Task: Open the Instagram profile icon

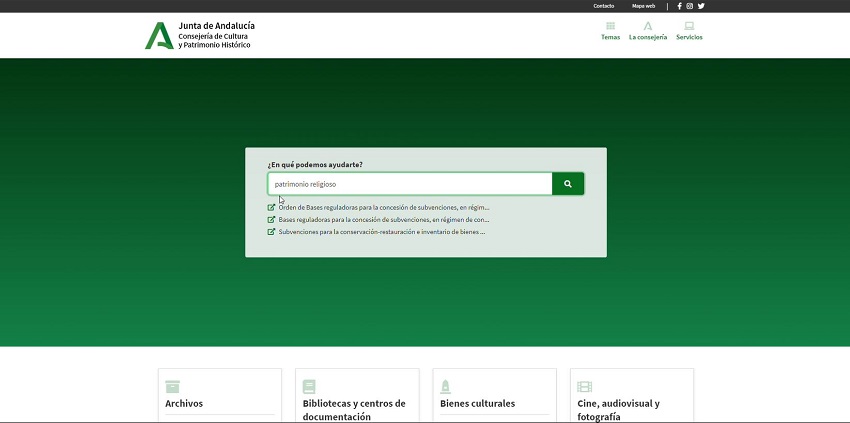Action: pos(690,6)
